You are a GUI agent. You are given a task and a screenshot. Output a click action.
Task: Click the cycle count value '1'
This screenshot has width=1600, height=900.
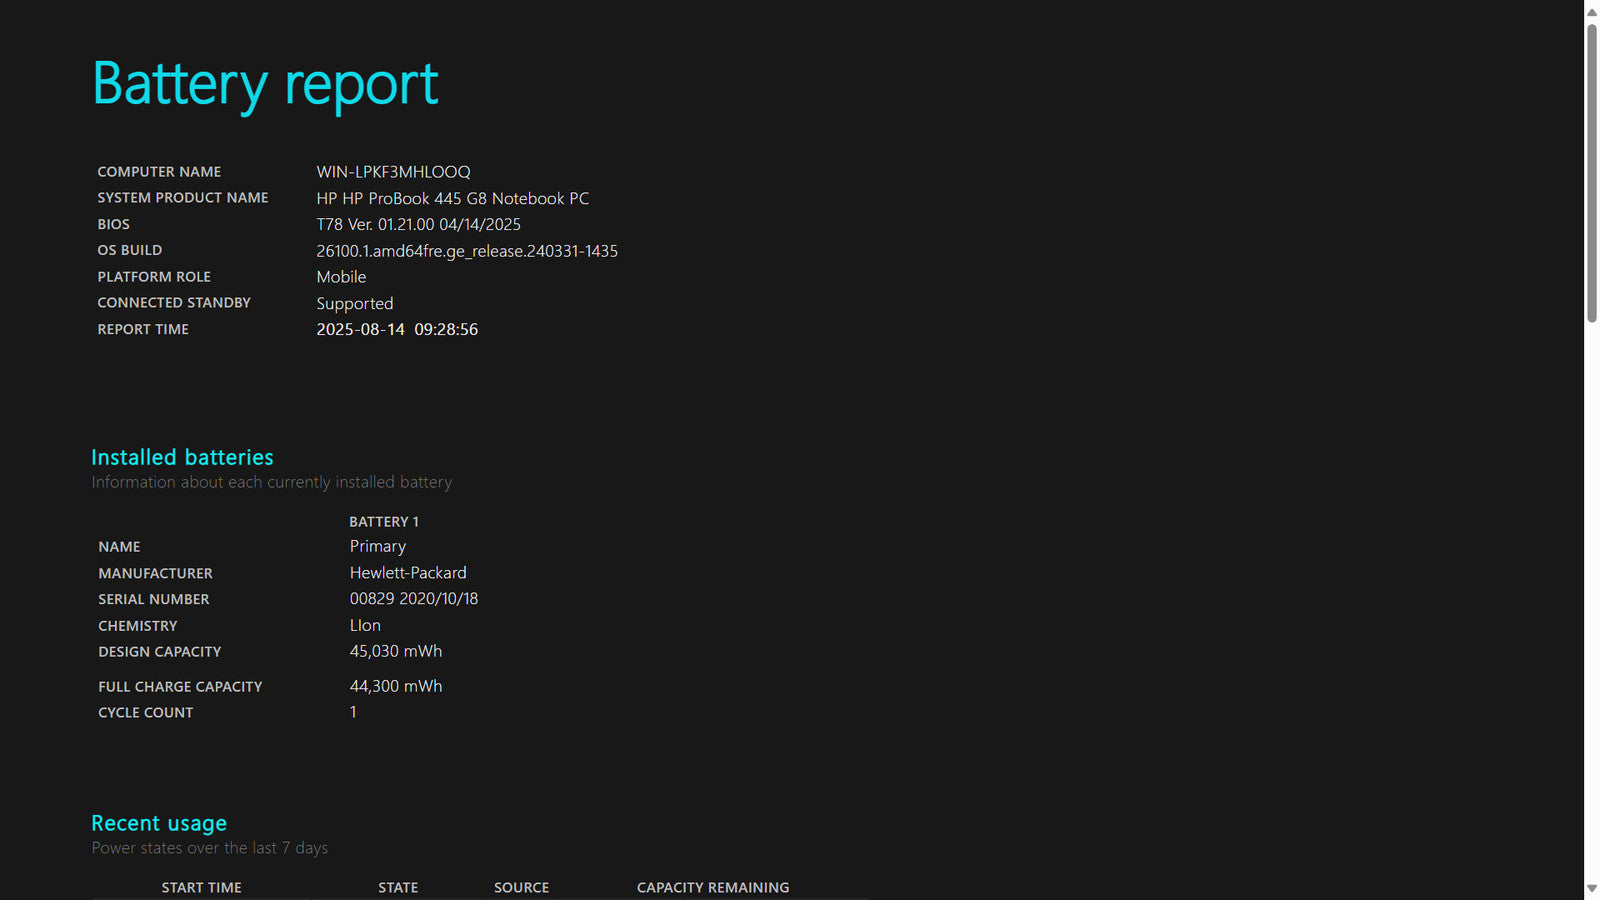pyautogui.click(x=353, y=712)
